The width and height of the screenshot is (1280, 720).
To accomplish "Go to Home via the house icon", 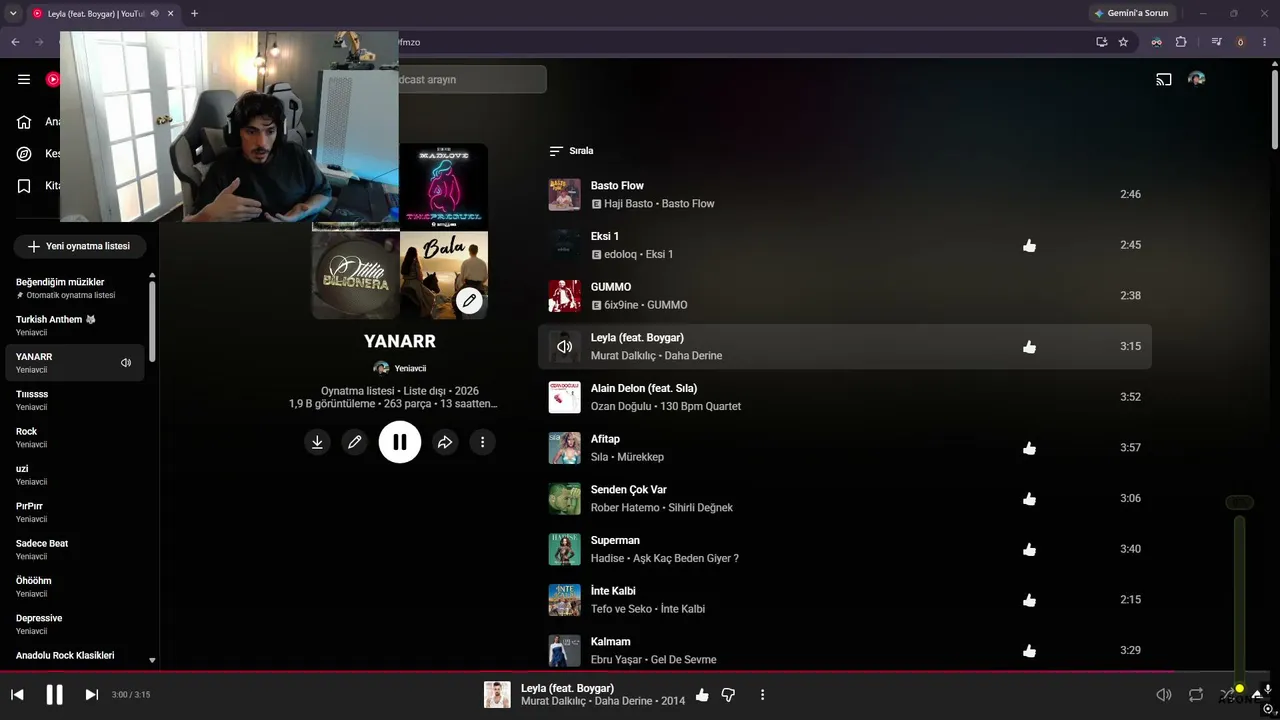I will [x=24, y=122].
